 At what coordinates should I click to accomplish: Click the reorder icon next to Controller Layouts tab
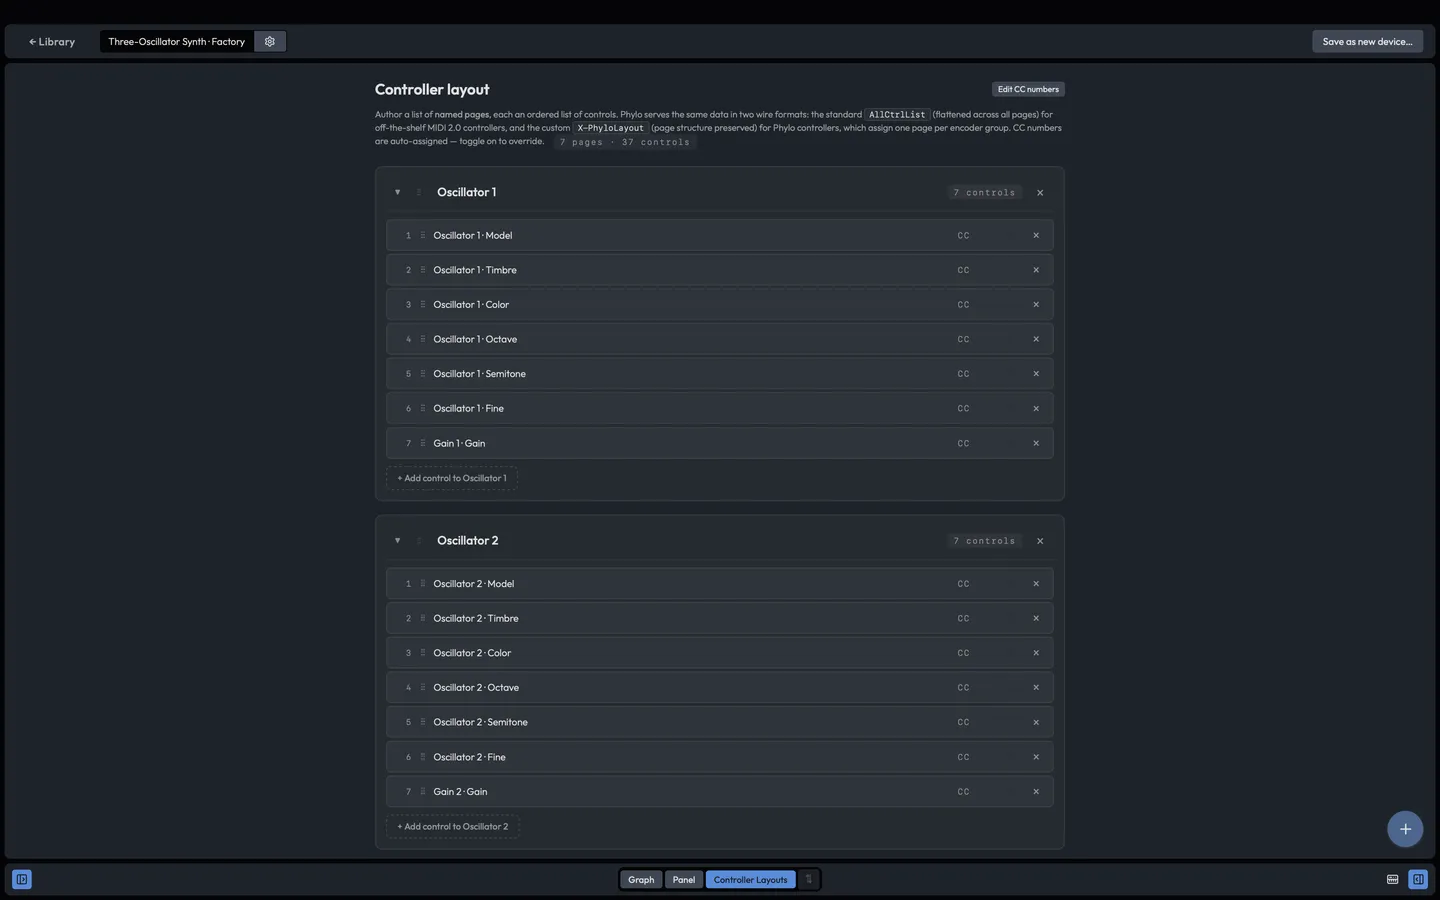tap(809, 879)
